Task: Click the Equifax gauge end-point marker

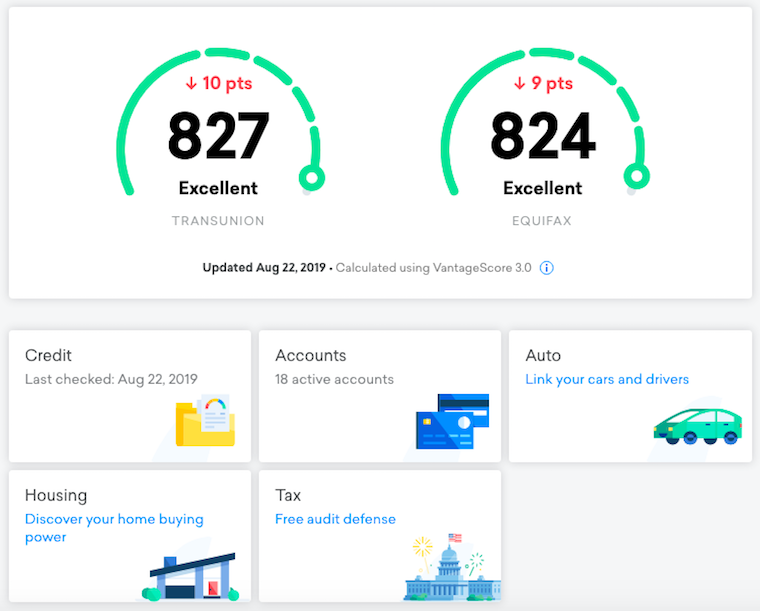Action: [x=636, y=176]
